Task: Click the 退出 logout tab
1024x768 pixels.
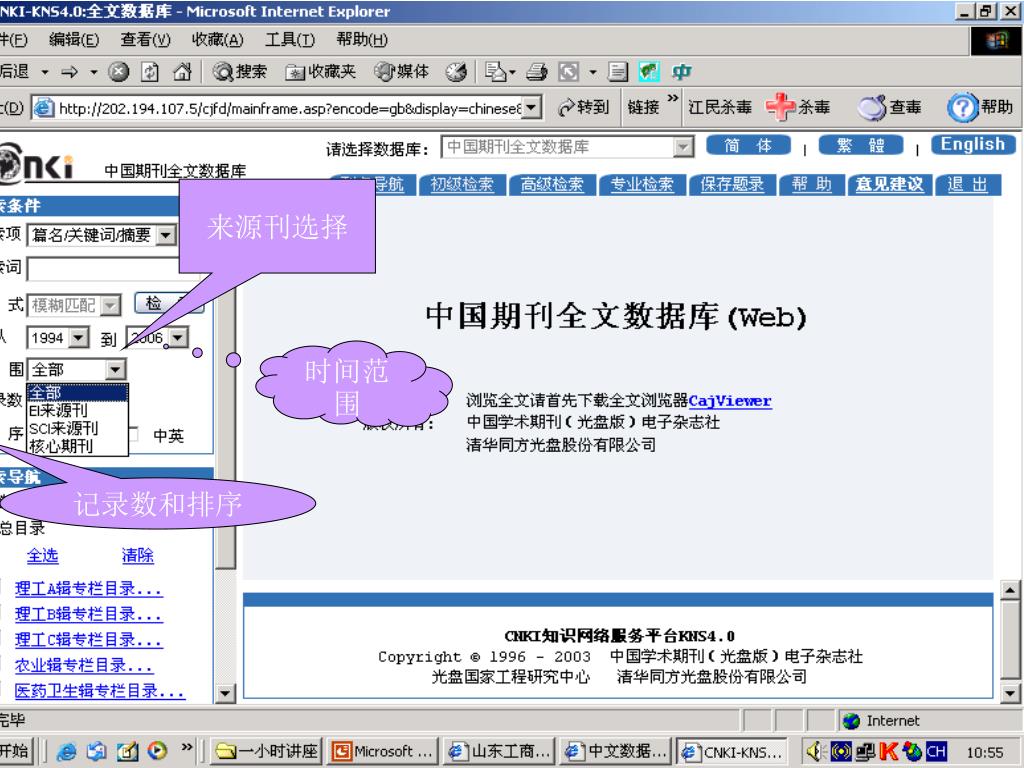Action: click(968, 185)
